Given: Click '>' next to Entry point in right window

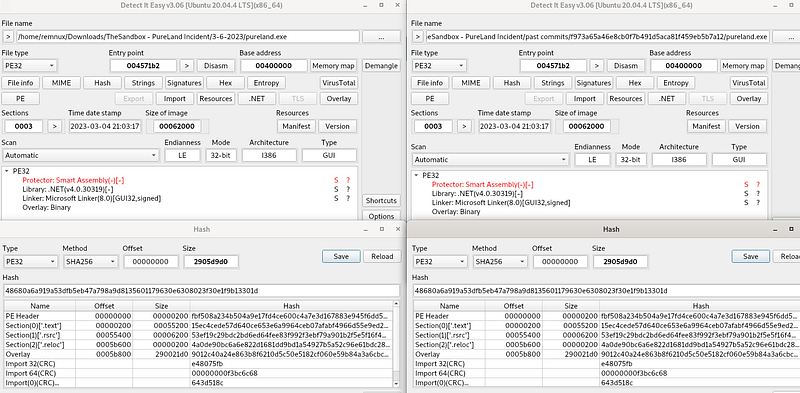Looking at the screenshot, I should (596, 66).
